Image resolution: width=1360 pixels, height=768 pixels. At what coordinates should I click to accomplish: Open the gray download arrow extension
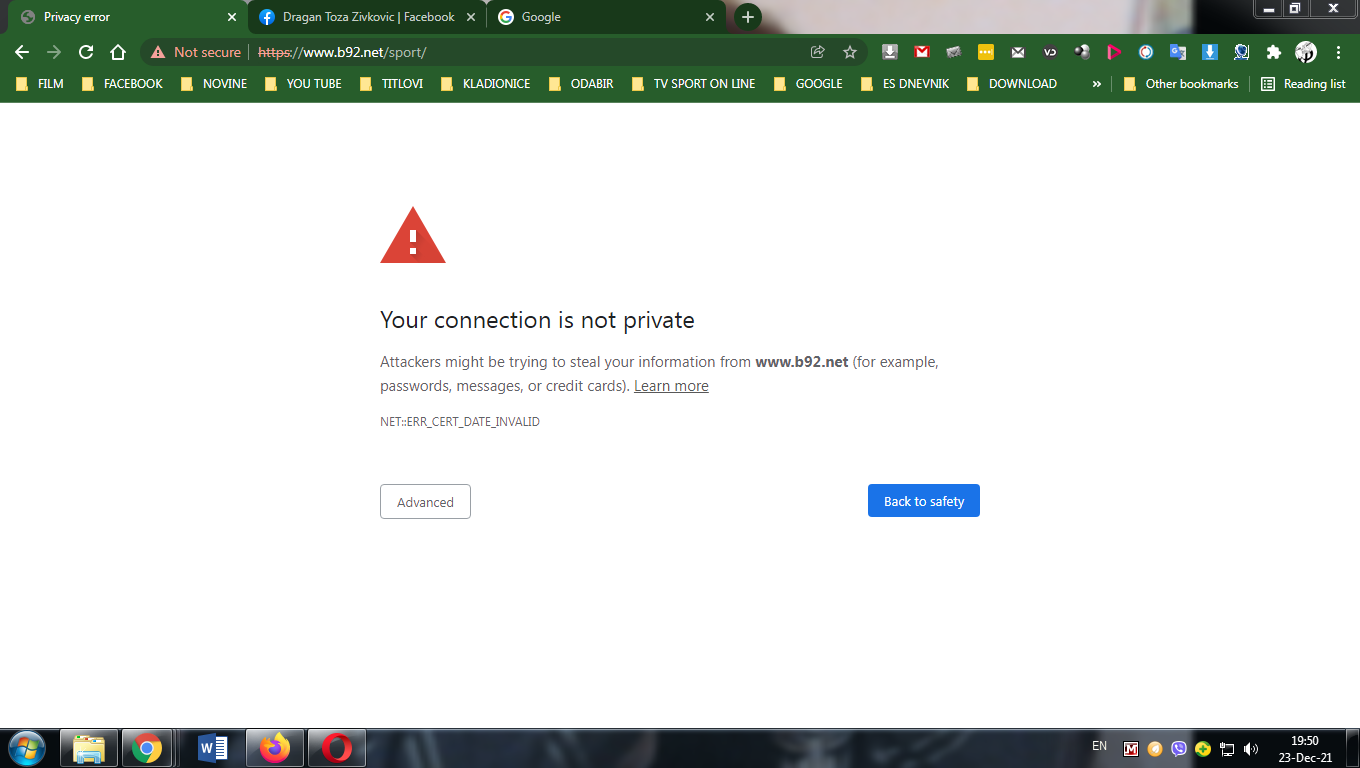(890, 52)
